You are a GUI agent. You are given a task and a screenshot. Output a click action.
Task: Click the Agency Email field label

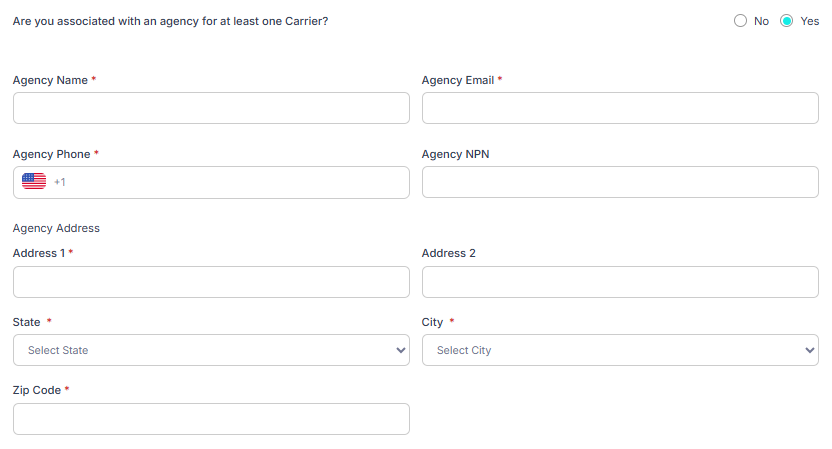coord(458,80)
